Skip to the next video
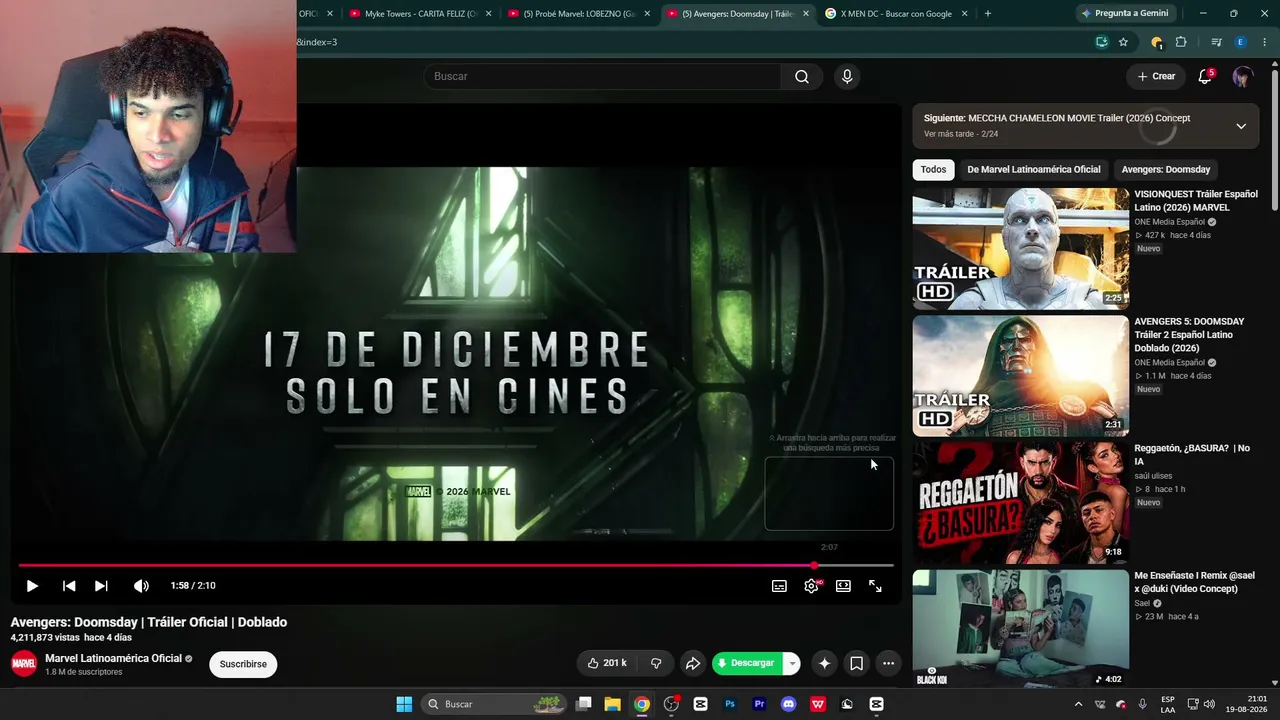The image size is (1280, 720). (101, 586)
